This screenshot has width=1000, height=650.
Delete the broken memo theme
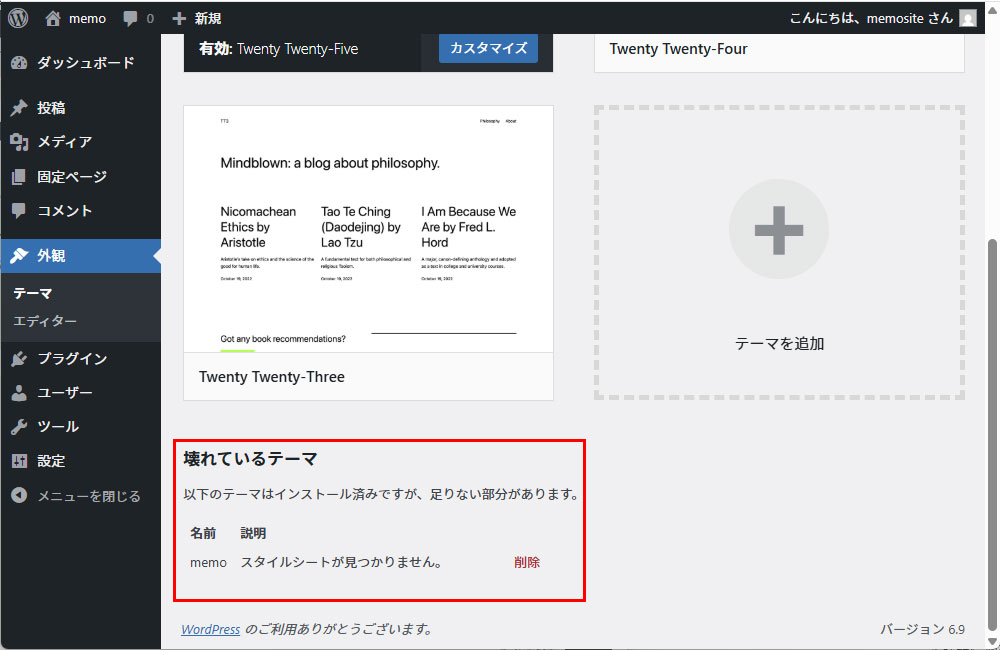point(527,562)
